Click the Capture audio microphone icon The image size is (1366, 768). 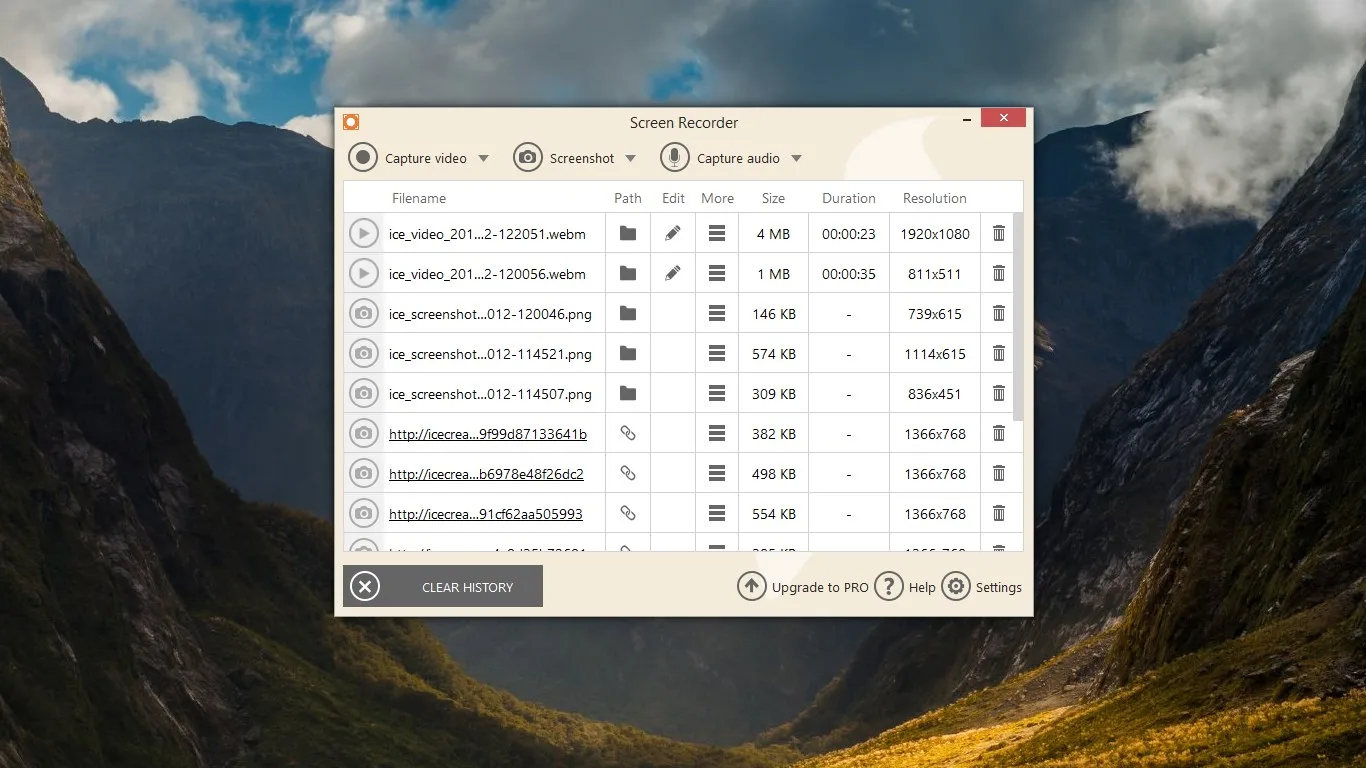click(675, 158)
